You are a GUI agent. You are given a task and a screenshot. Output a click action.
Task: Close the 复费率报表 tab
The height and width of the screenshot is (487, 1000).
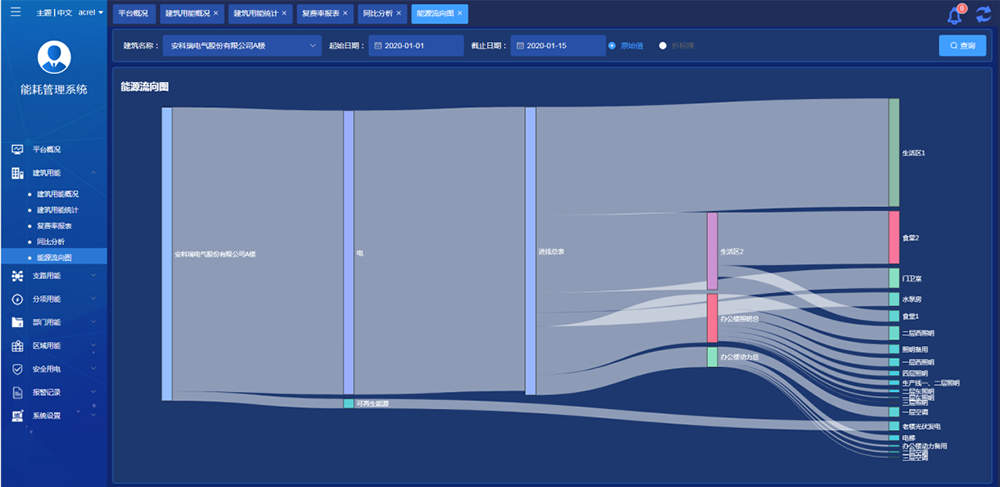347,14
